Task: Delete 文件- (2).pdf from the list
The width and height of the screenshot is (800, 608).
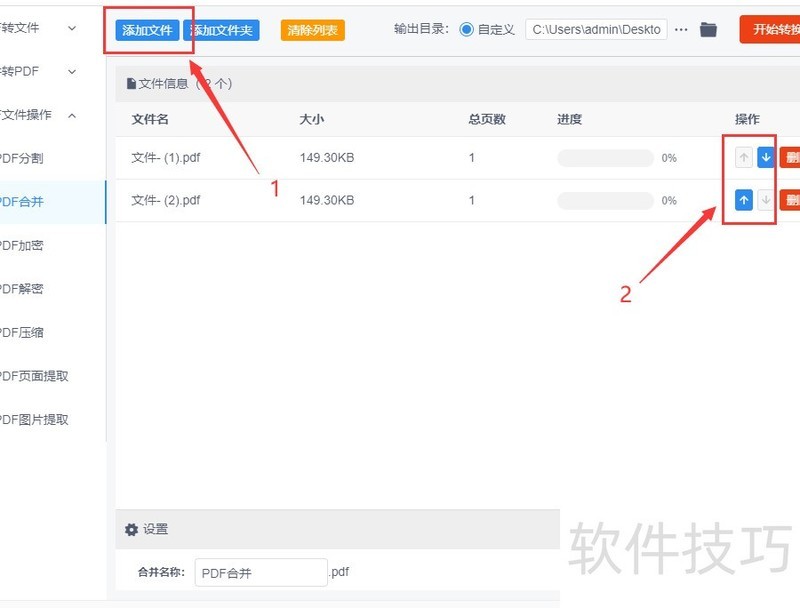Action: pos(790,200)
